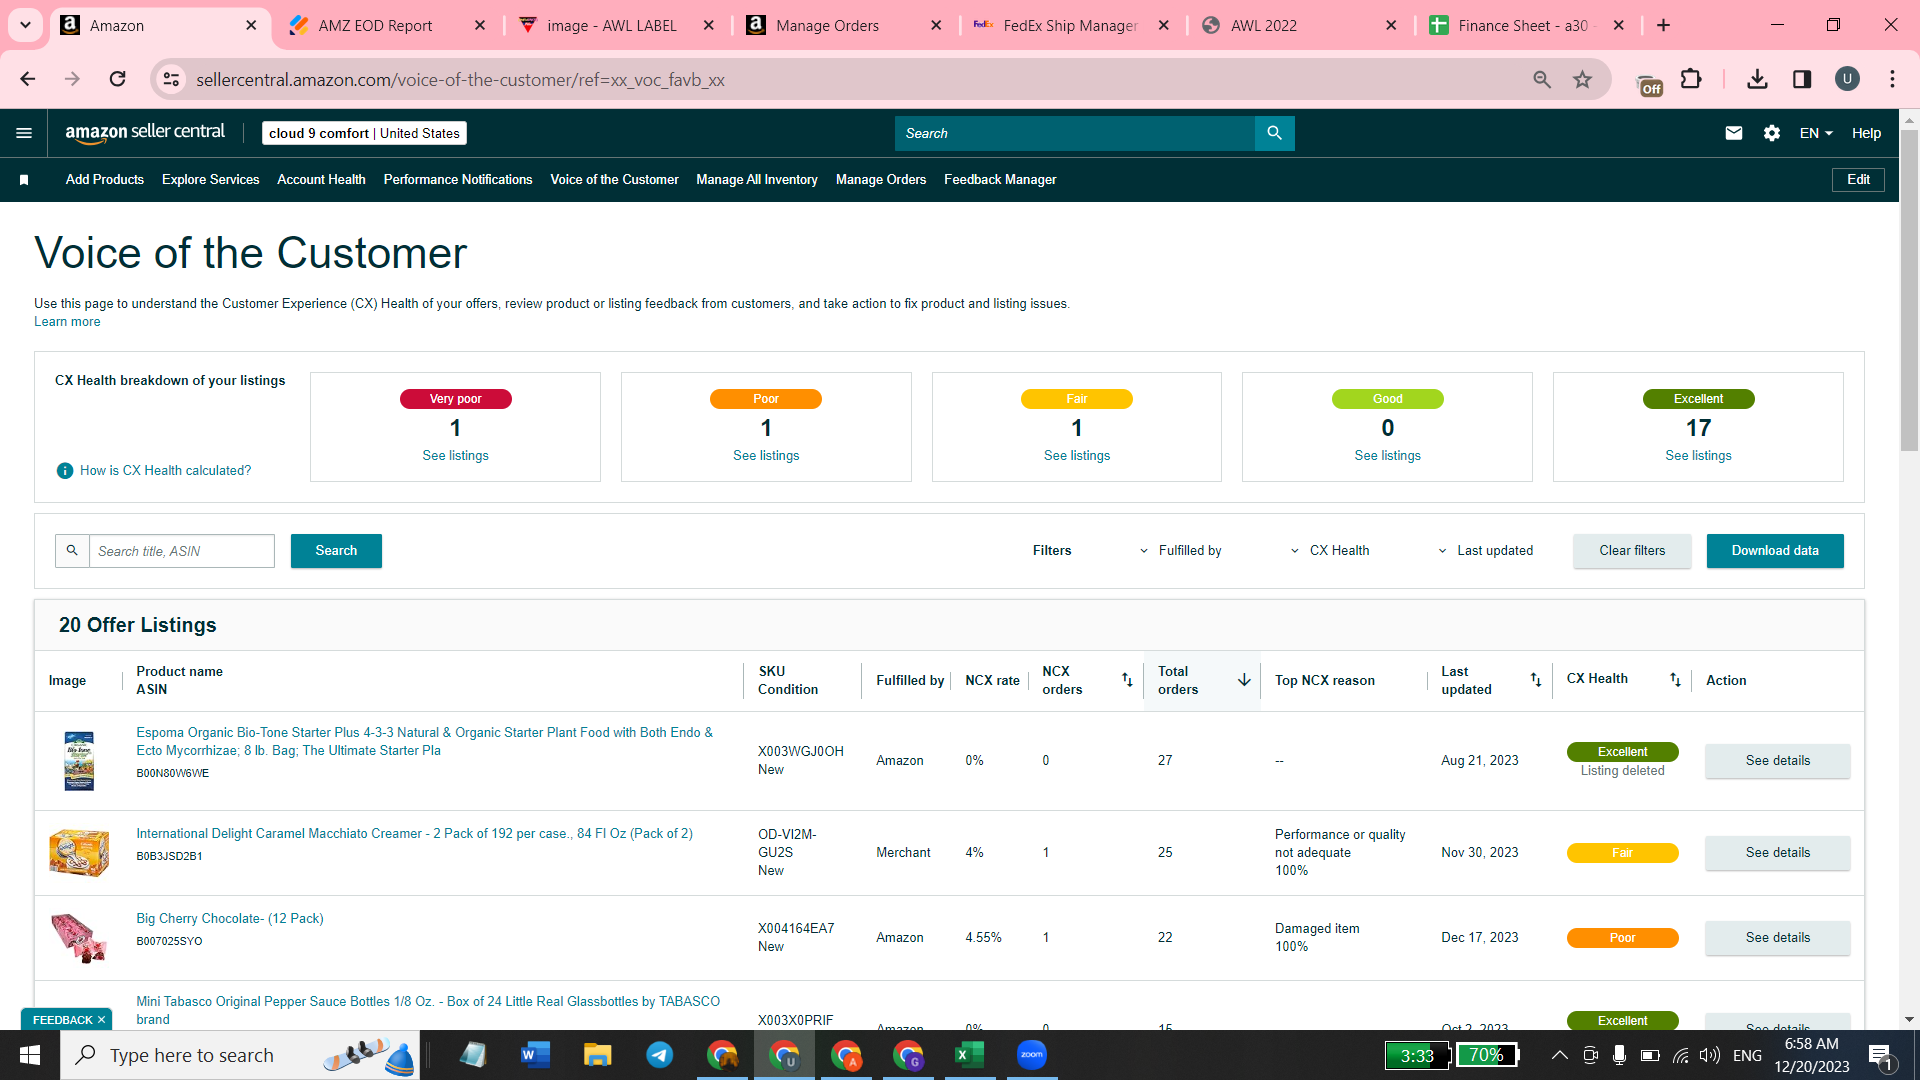Screen dimensions: 1920x1080
Task: Click the info icon beside CX Health calculated
Action: (65, 471)
